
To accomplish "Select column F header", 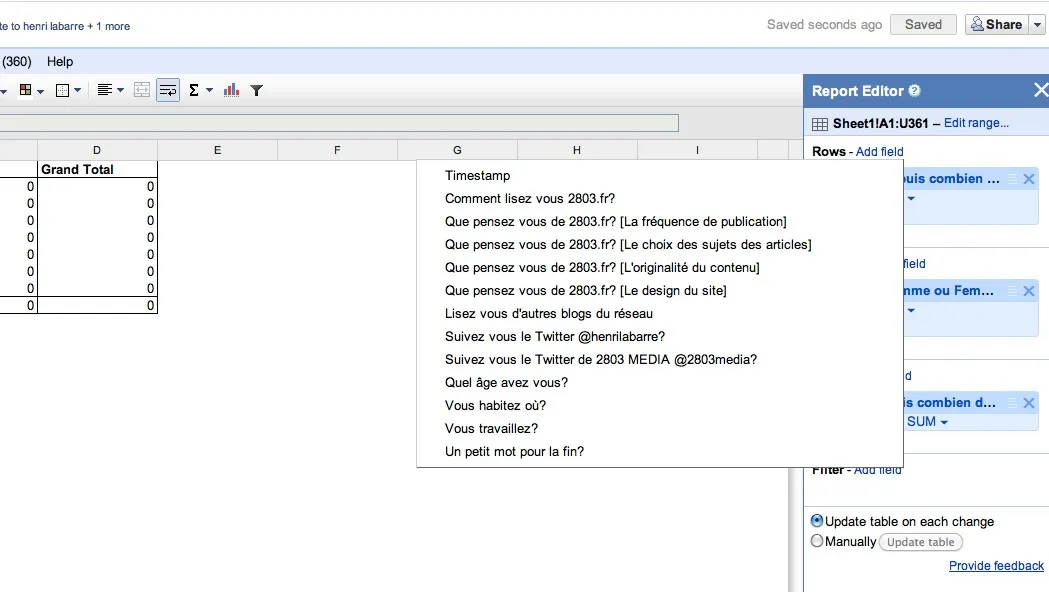I will (x=337, y=151).
